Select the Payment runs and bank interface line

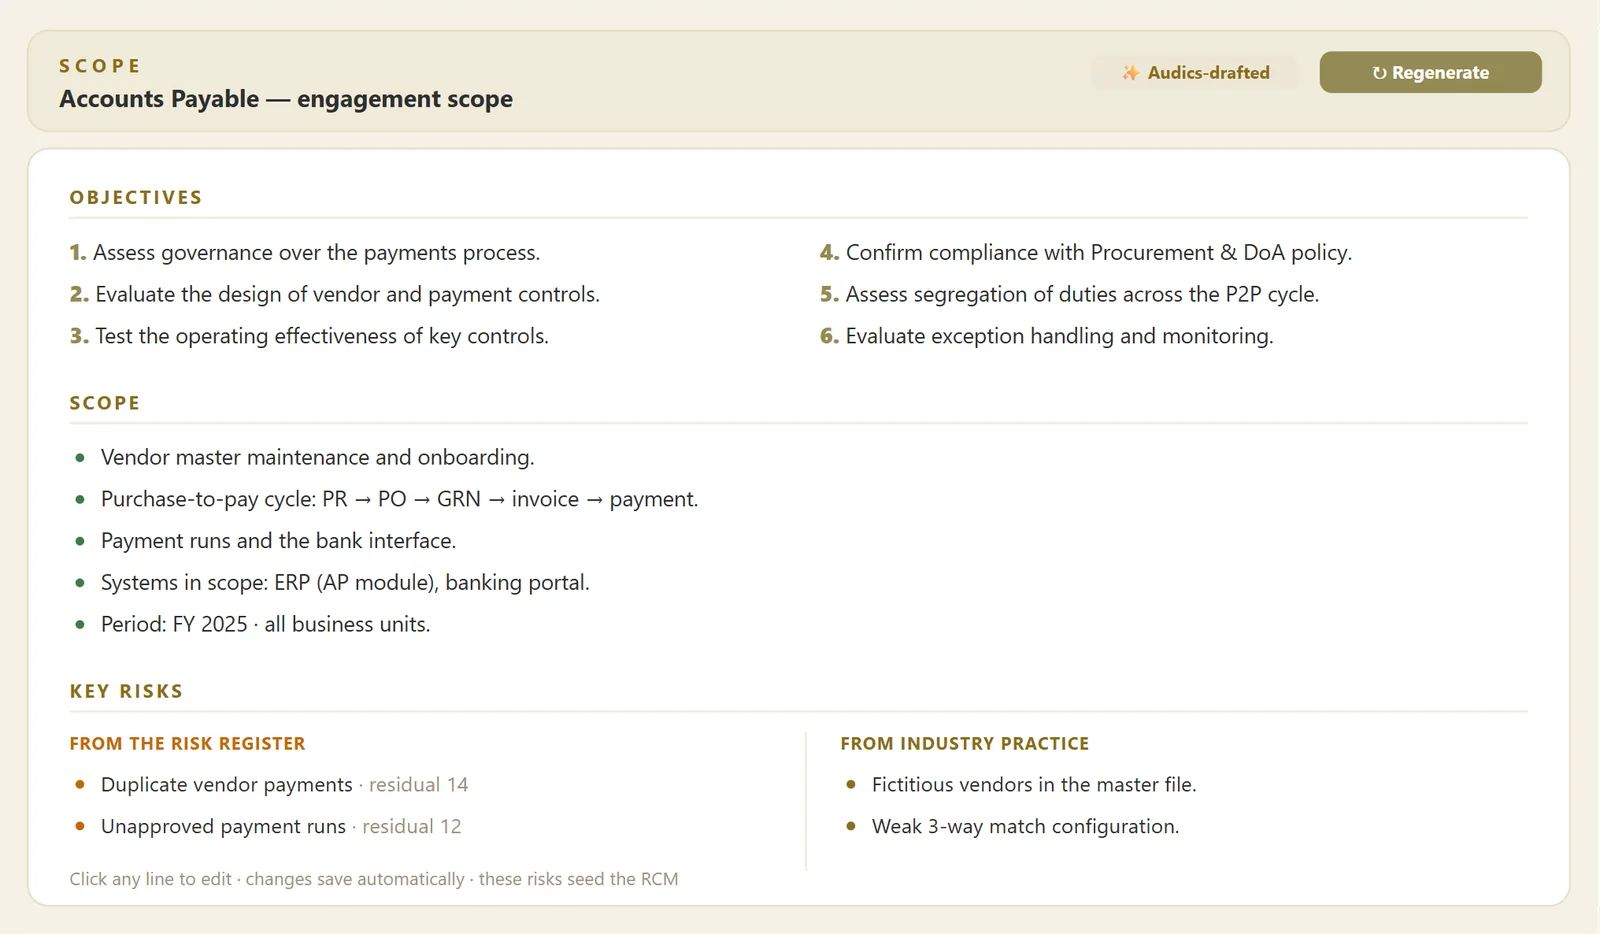278,542
